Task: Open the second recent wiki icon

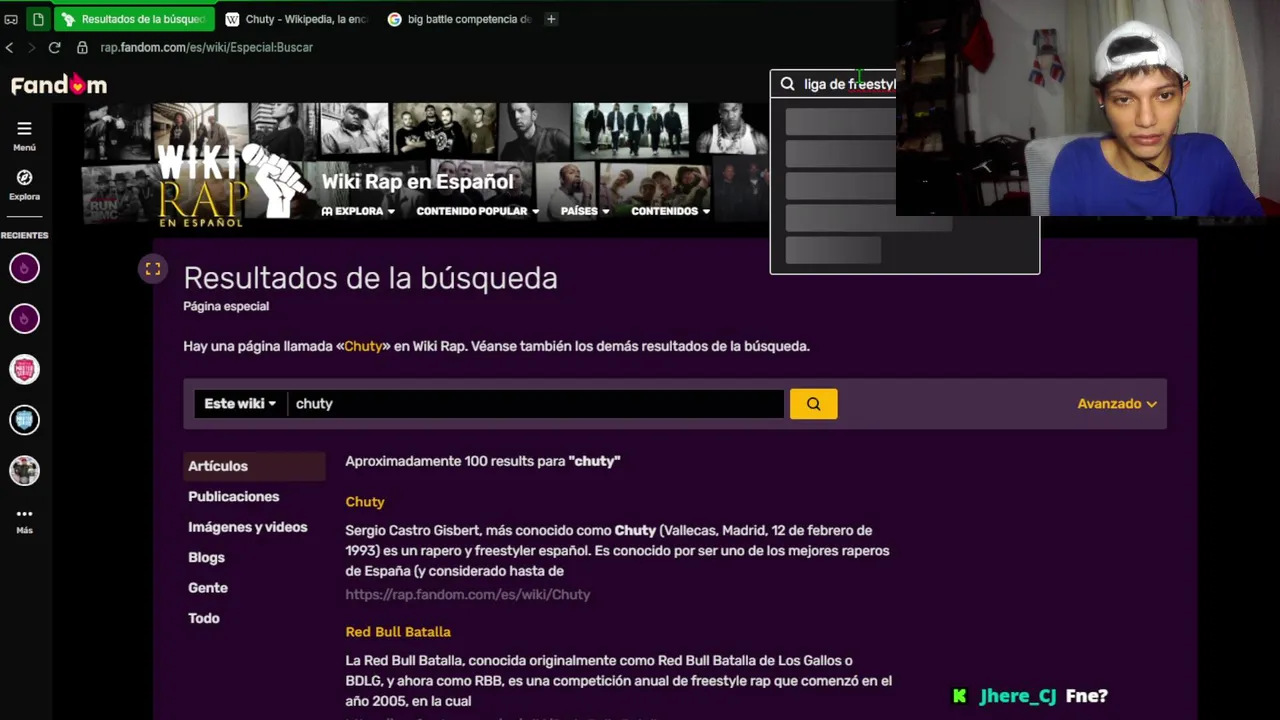Action: (24, 319)
